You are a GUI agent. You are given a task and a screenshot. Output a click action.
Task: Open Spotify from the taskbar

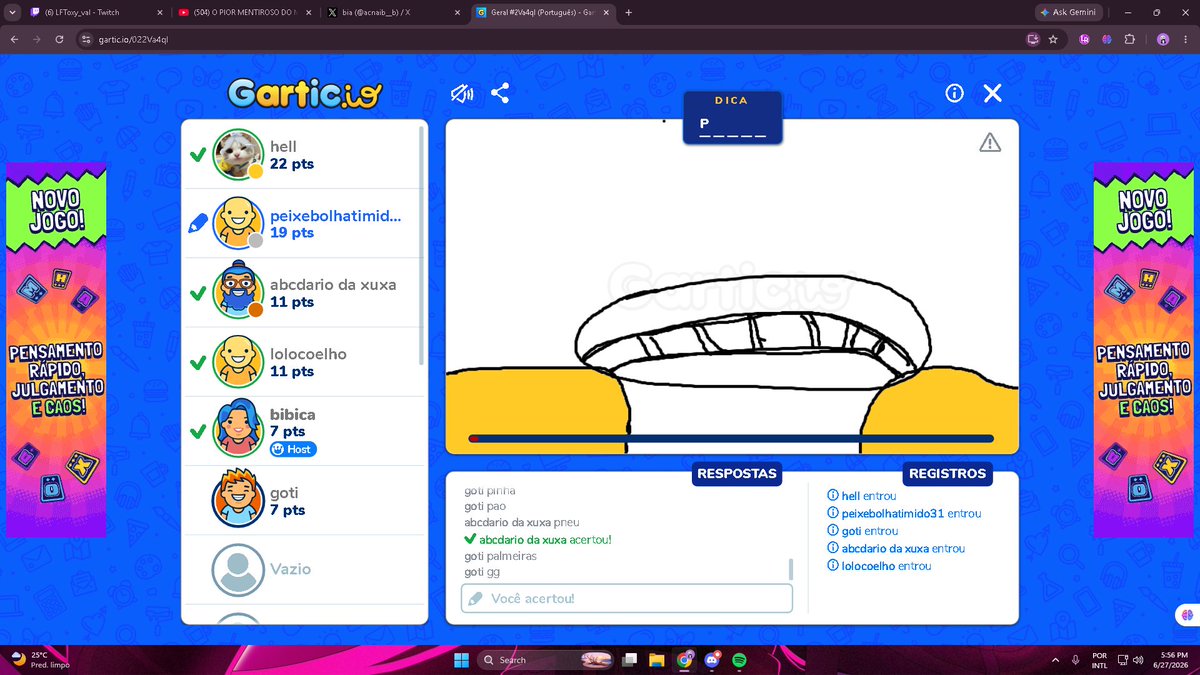(x=739, y=660)
